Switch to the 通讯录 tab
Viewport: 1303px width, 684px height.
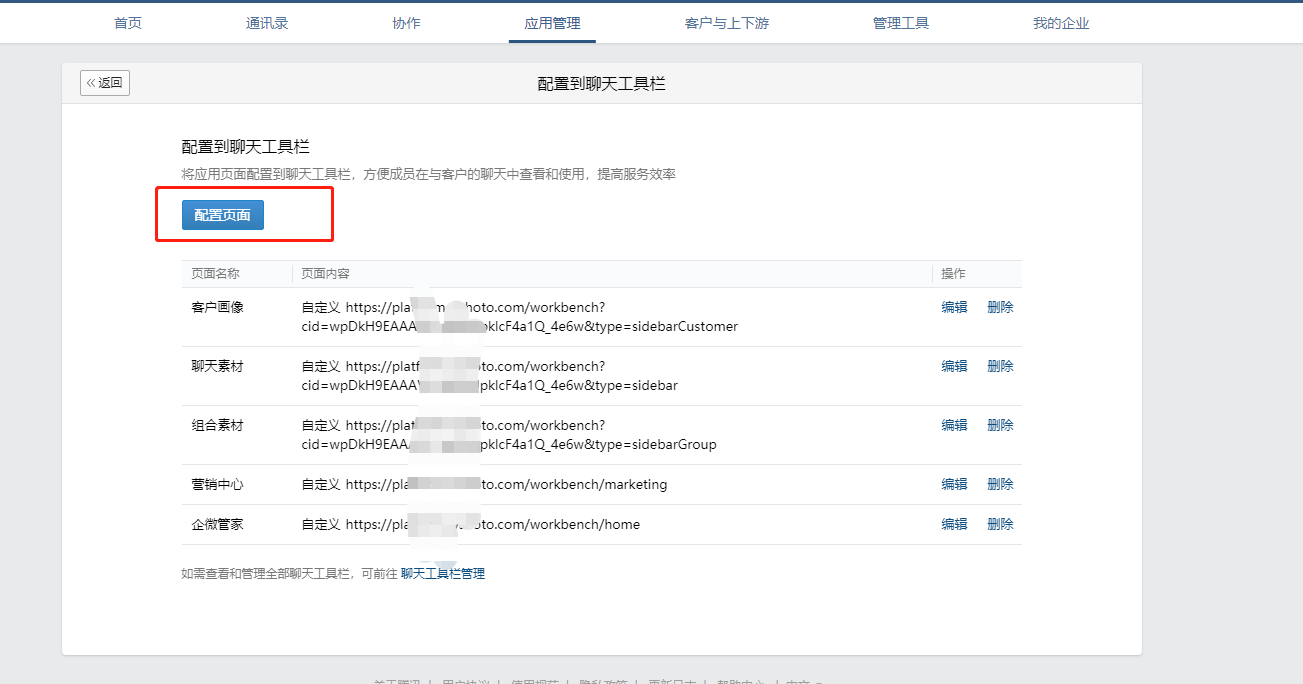click(x=267, y=23)
